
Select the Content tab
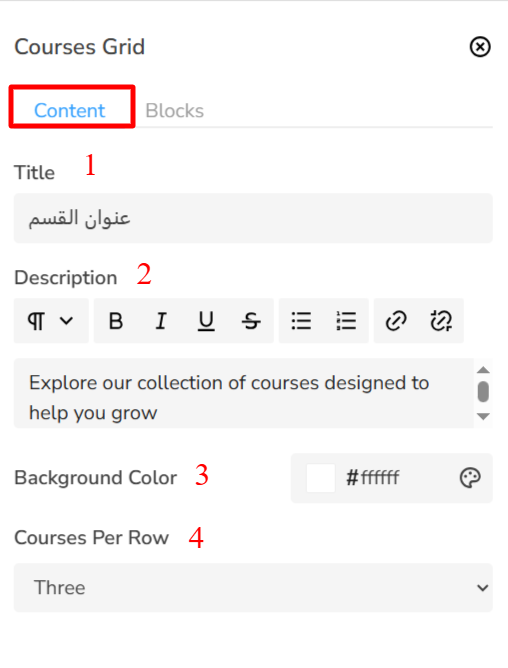[69, 111]
